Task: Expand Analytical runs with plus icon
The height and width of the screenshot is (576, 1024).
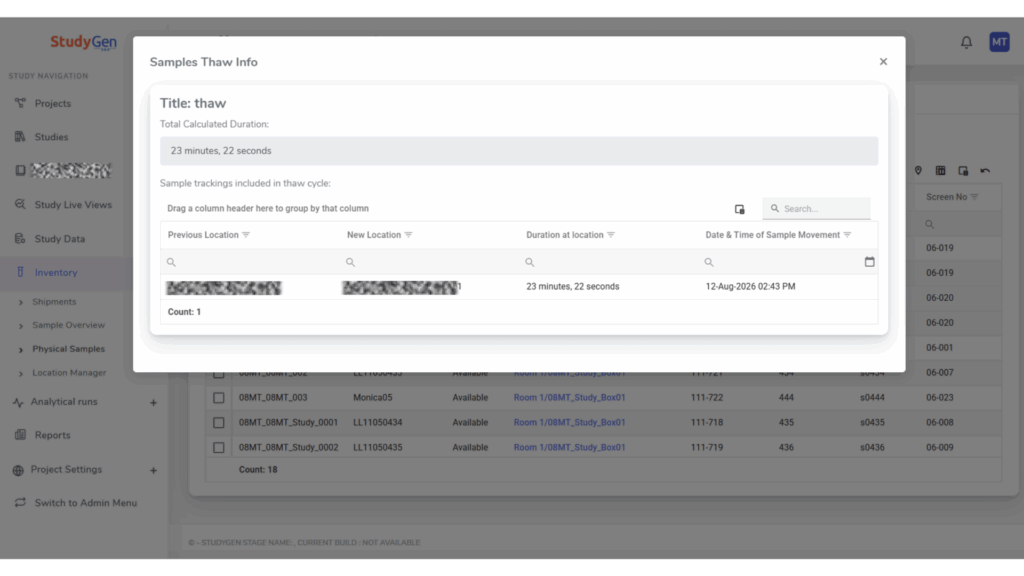Action: tap(153, 403)
